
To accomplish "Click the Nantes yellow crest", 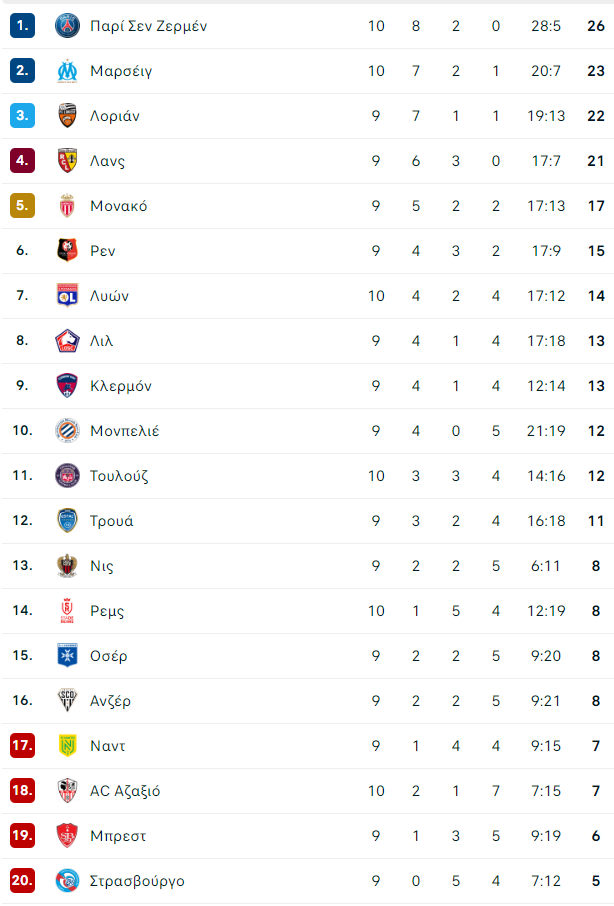I will pyautogui.click(x=67, y=746).
